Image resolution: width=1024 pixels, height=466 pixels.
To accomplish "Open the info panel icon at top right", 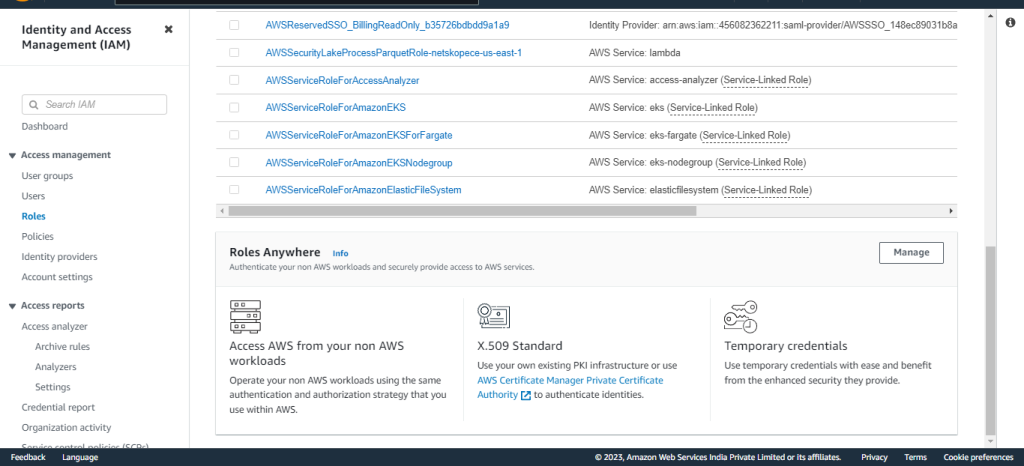I will click(x=1010, y=23).
